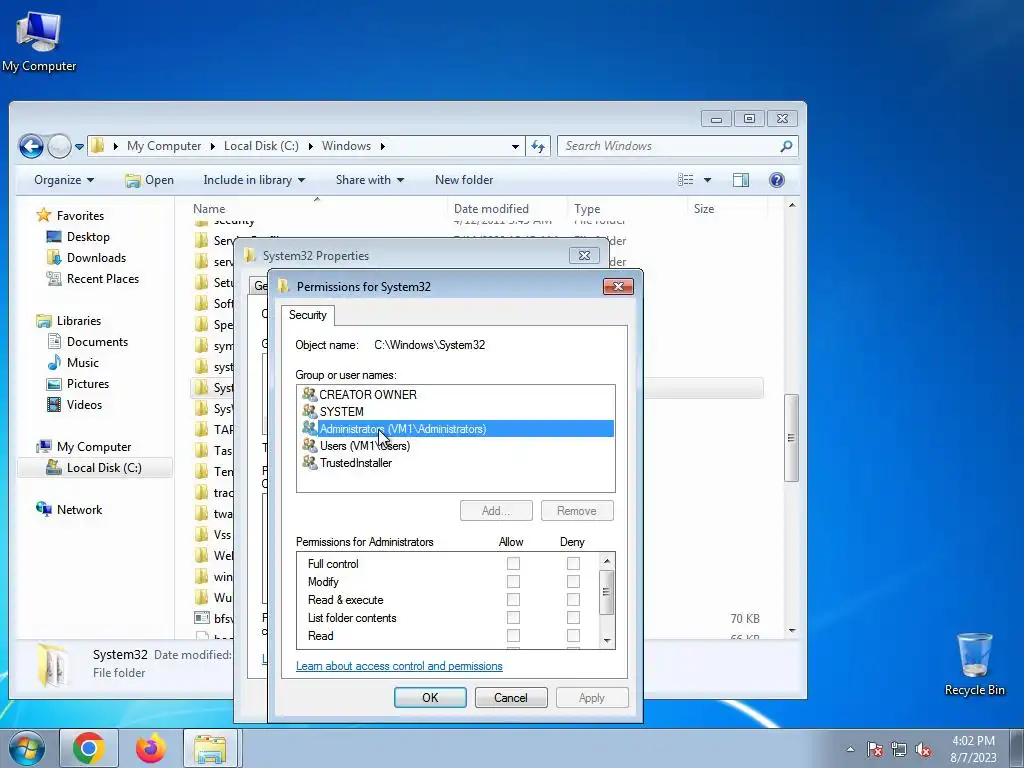Image resolution: width=1024 pixels, height=768 pixels.
Task: Click the muted volume tray icon
Action: tap(923, 750)
